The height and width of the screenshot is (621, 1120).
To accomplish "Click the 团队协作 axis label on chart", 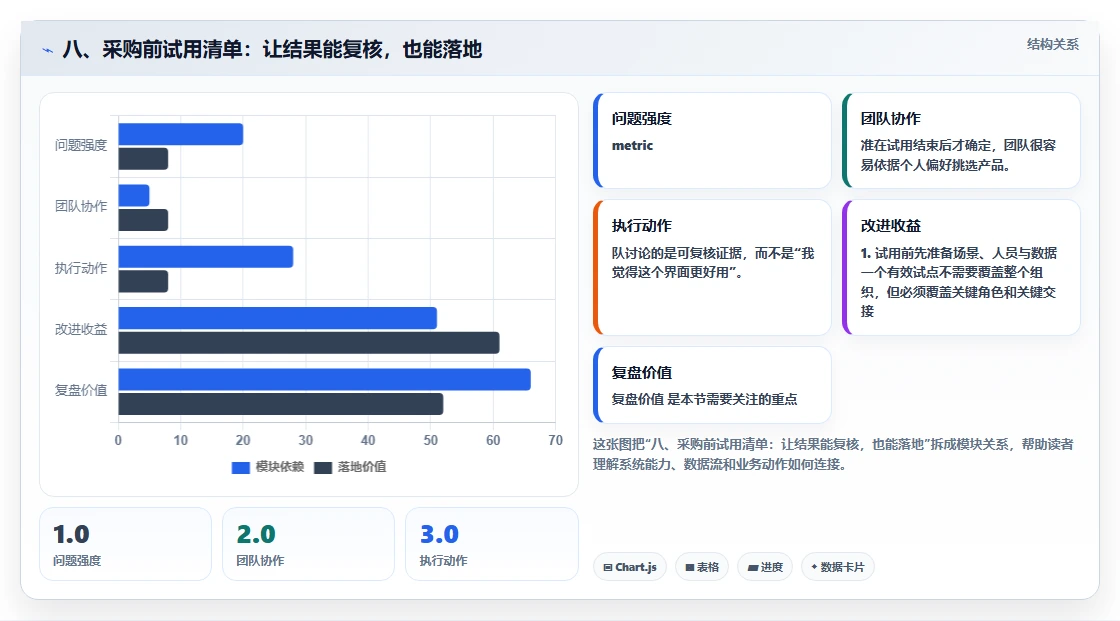I will 81,207.
